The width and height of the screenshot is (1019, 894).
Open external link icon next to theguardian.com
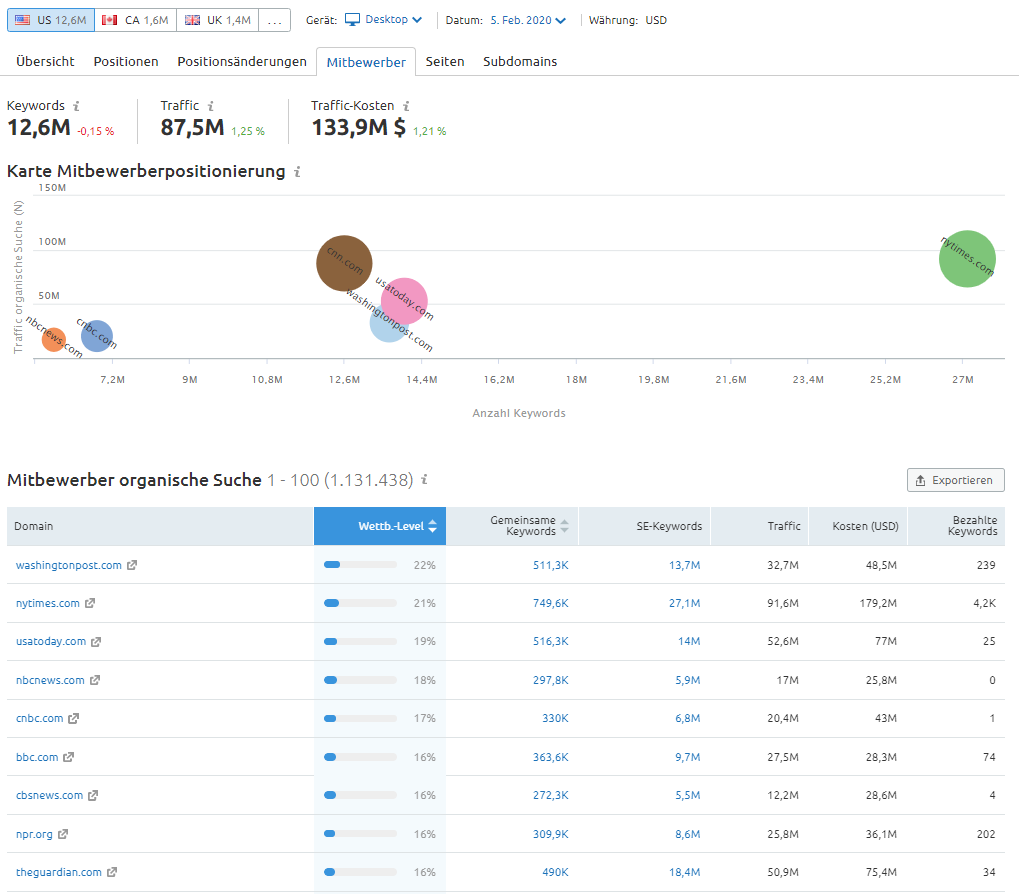[x=112, y=872]
